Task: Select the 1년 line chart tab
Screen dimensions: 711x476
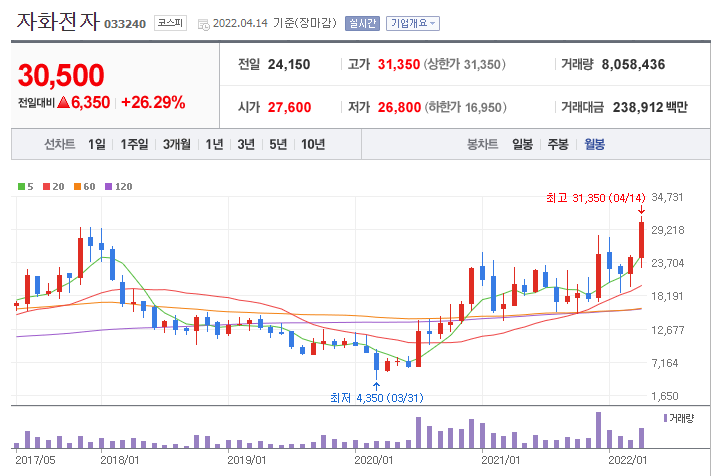Action: [x=214, y=144]
